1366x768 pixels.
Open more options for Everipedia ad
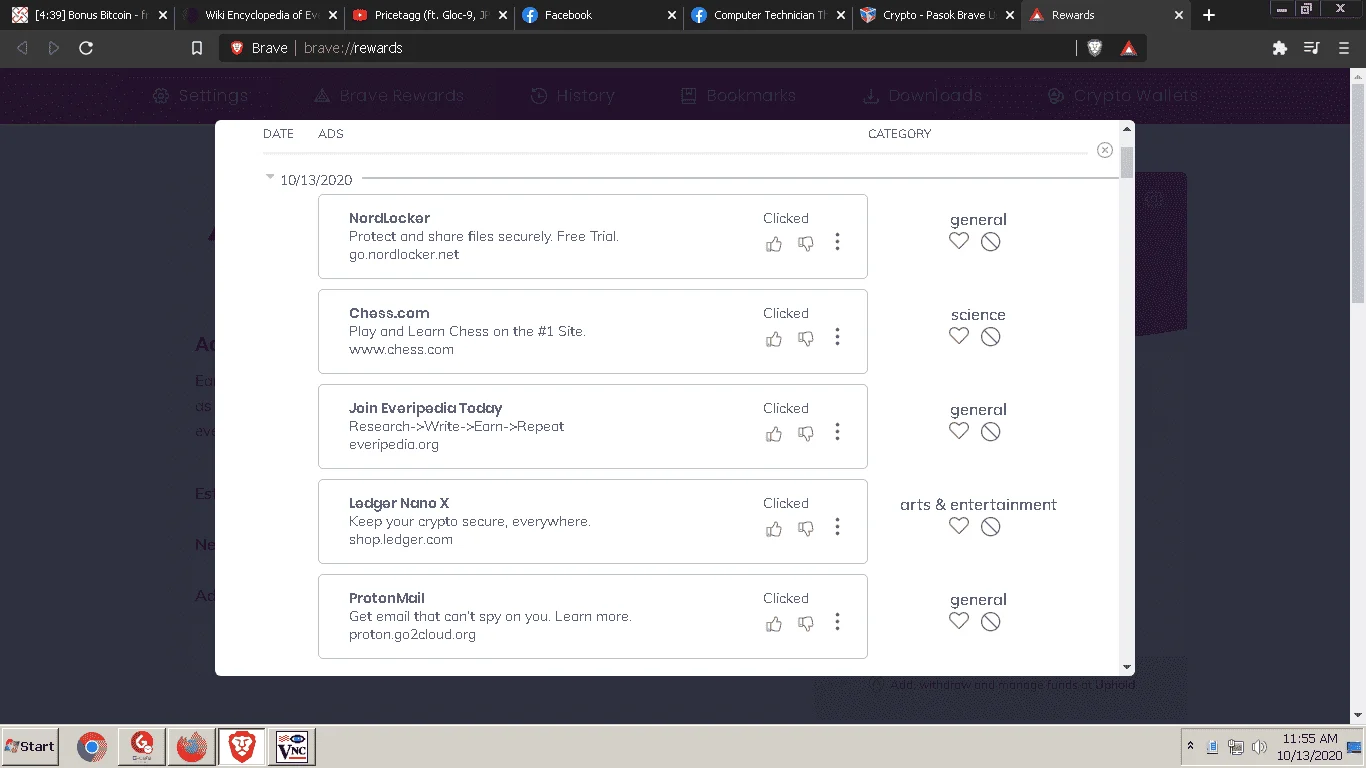837,432
